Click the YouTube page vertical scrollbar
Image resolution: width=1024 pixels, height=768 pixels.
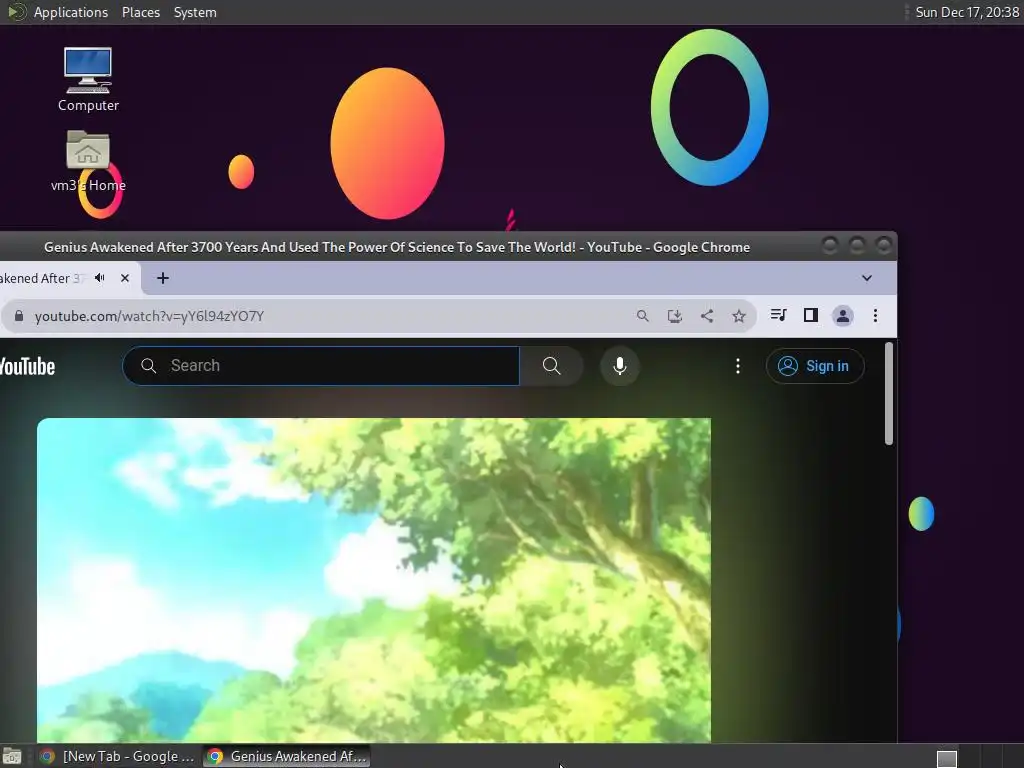click(888, 394)
